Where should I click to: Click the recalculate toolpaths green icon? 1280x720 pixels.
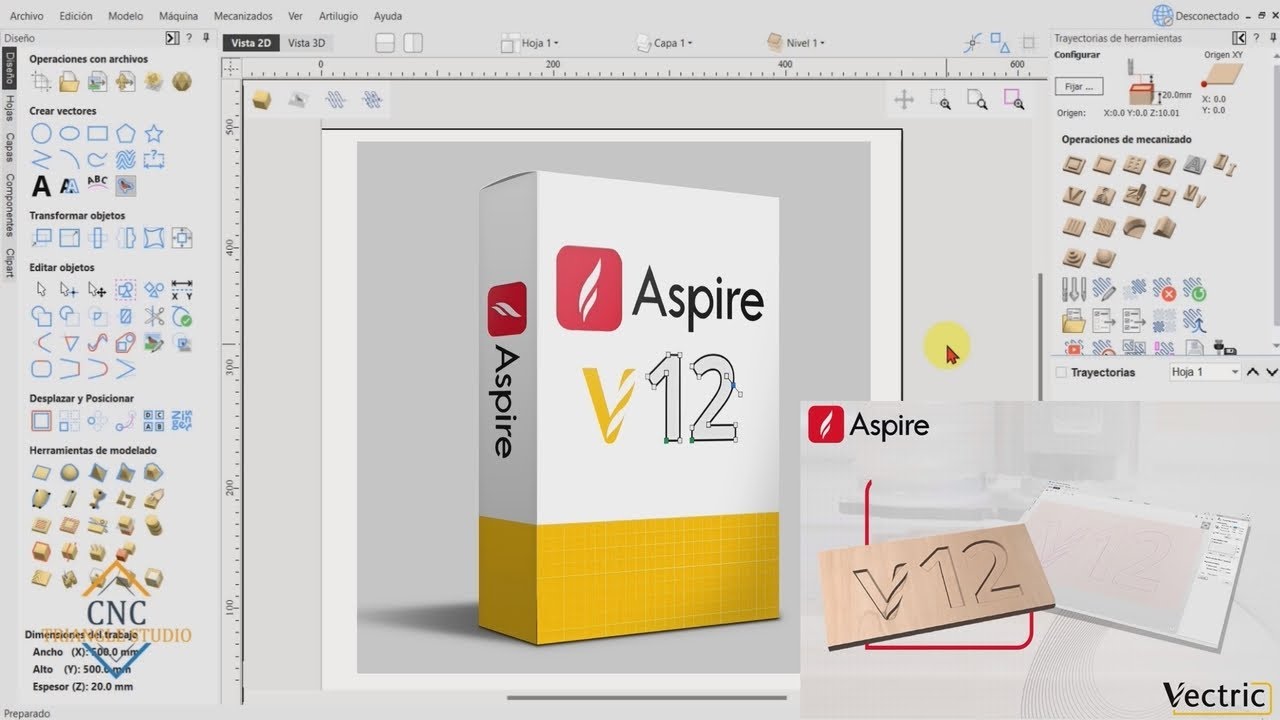click(1195, 291)
